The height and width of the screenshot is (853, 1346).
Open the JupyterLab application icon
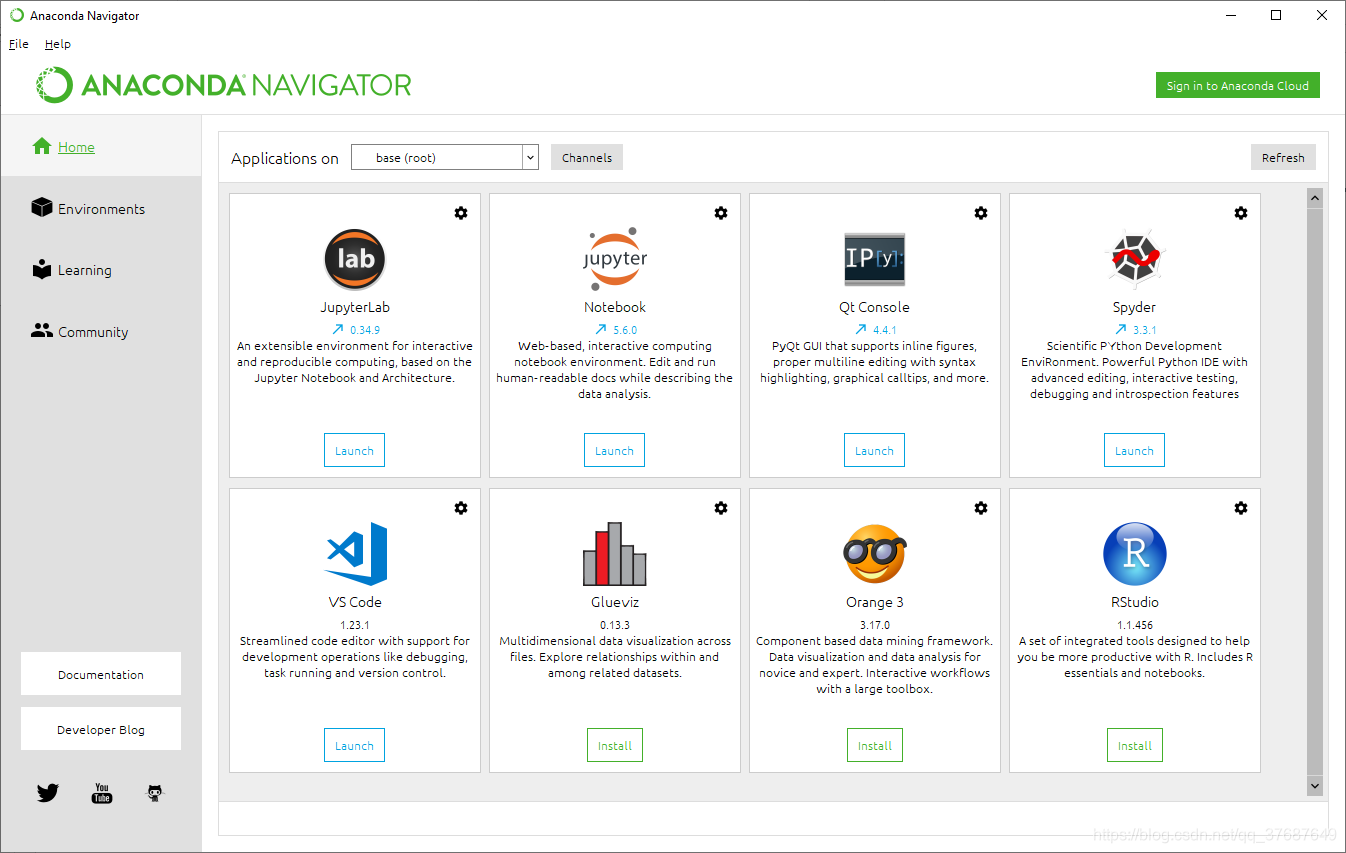point(354,259)
